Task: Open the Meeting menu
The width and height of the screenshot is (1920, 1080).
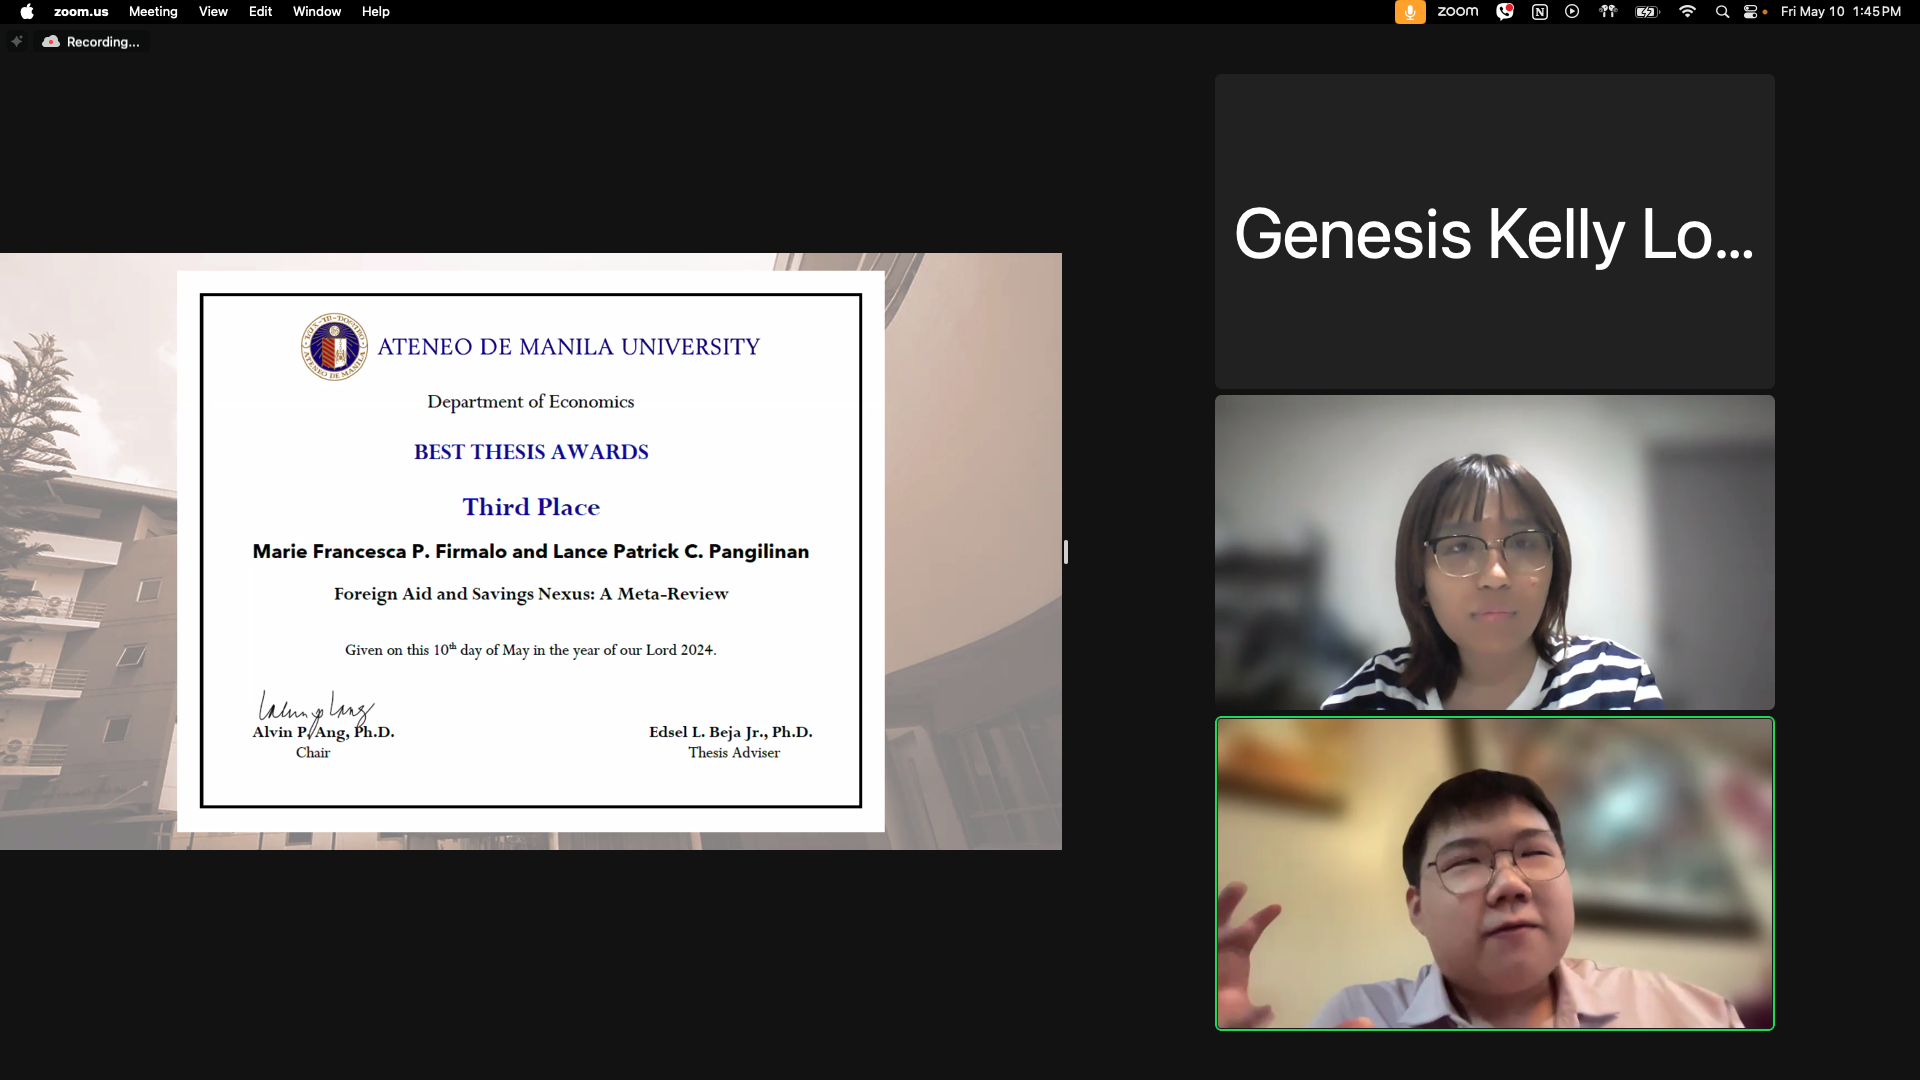Action: pos(153,12)
